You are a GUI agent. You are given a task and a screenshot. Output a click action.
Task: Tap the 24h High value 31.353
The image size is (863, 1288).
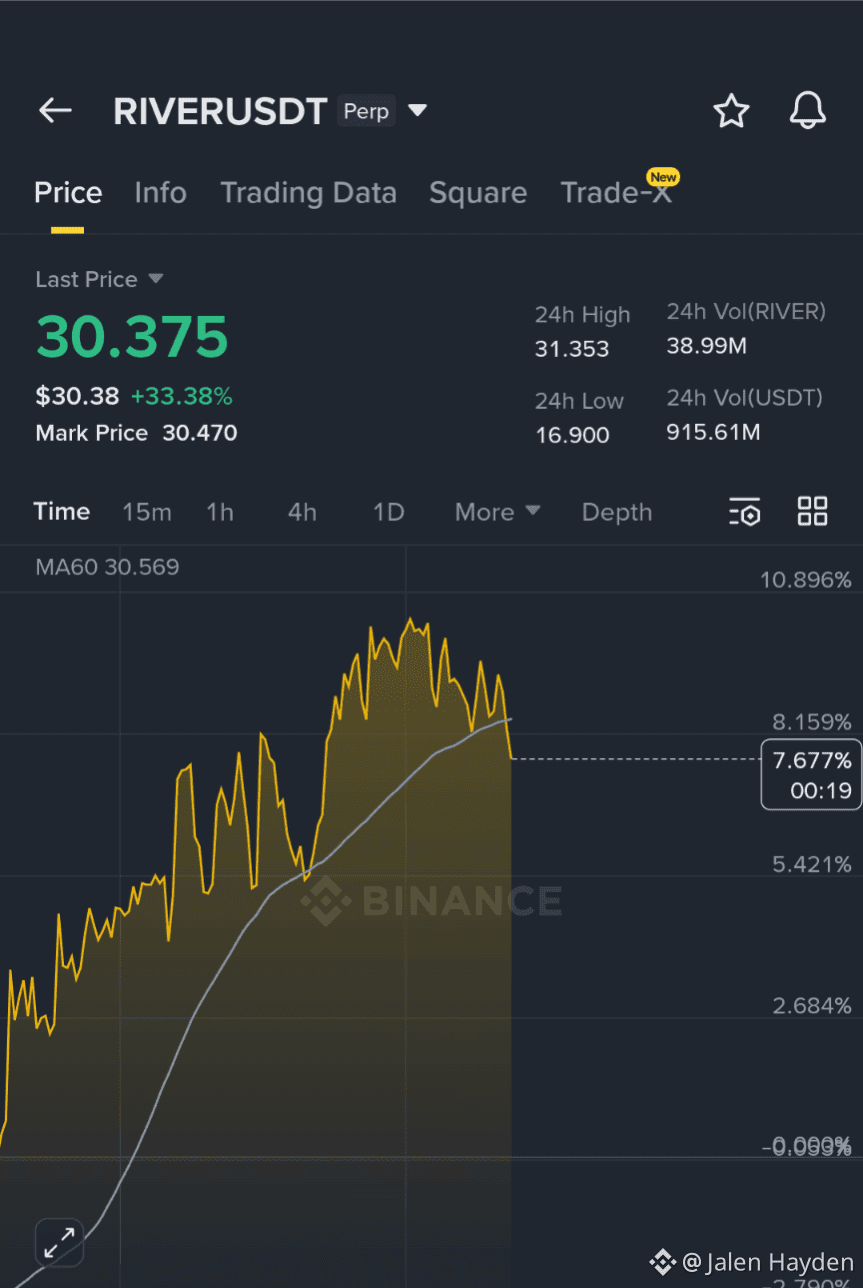(572, 349)
